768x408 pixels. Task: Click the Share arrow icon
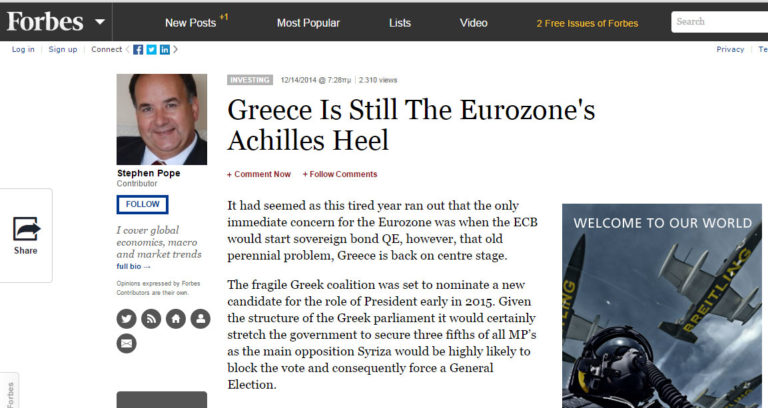pyautogui.click(x=26, y=229)
